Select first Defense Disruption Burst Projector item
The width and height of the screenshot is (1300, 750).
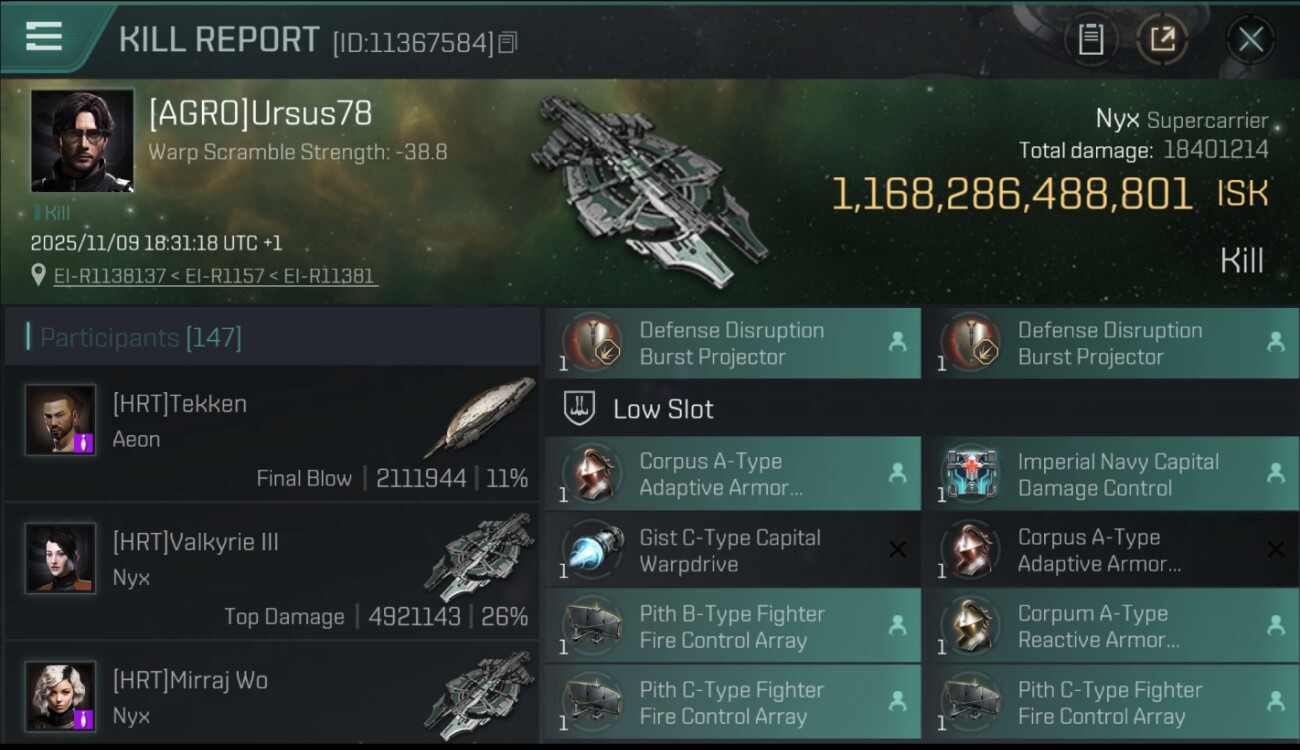[x=732, y=343]
